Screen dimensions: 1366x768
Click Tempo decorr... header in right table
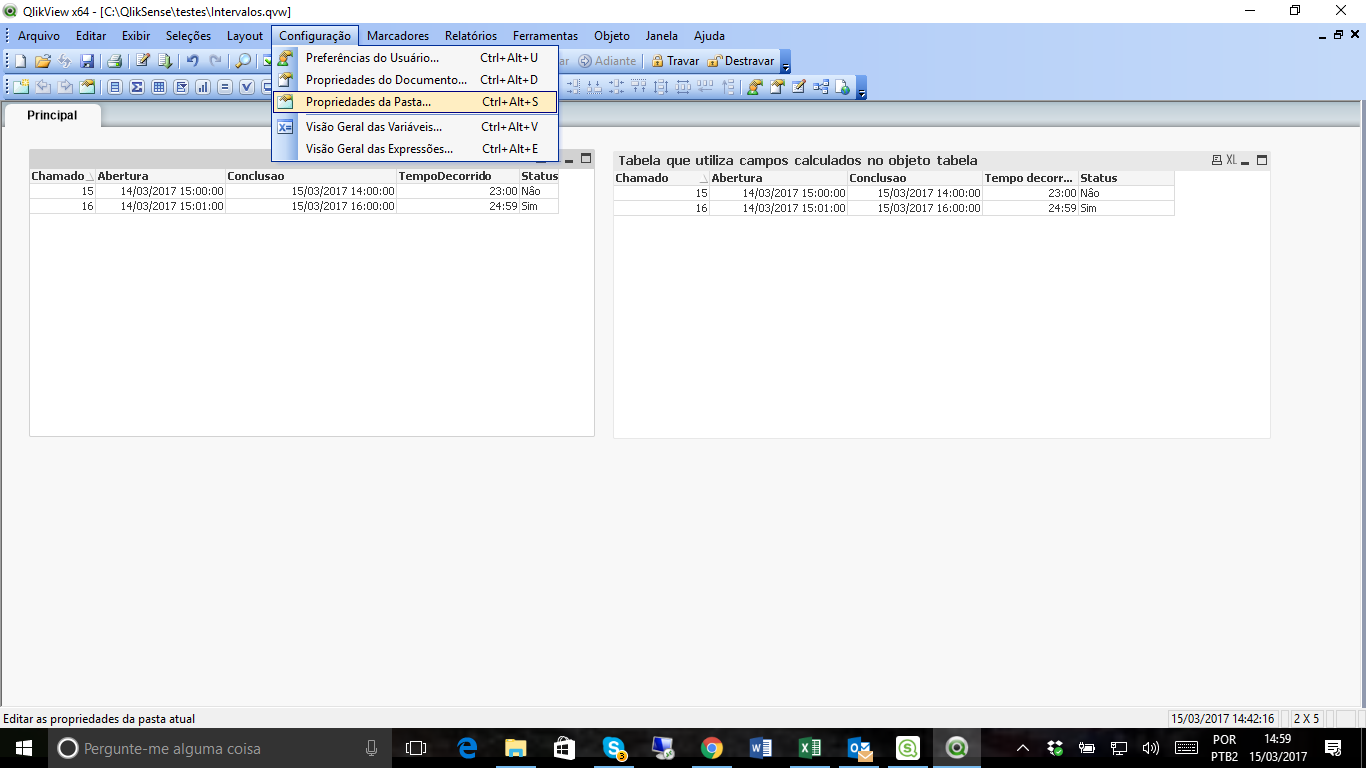(x=1030, y=178)
